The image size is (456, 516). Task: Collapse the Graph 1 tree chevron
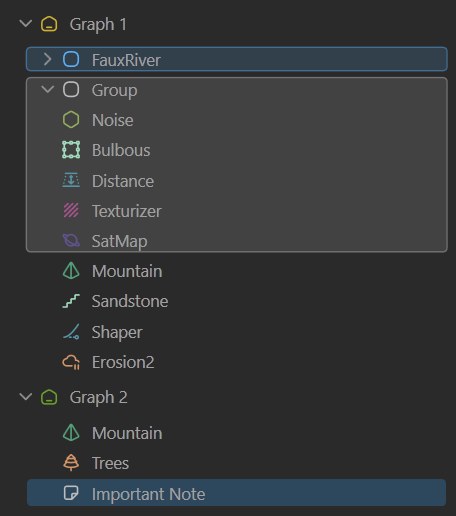click(x=26, y=24)
